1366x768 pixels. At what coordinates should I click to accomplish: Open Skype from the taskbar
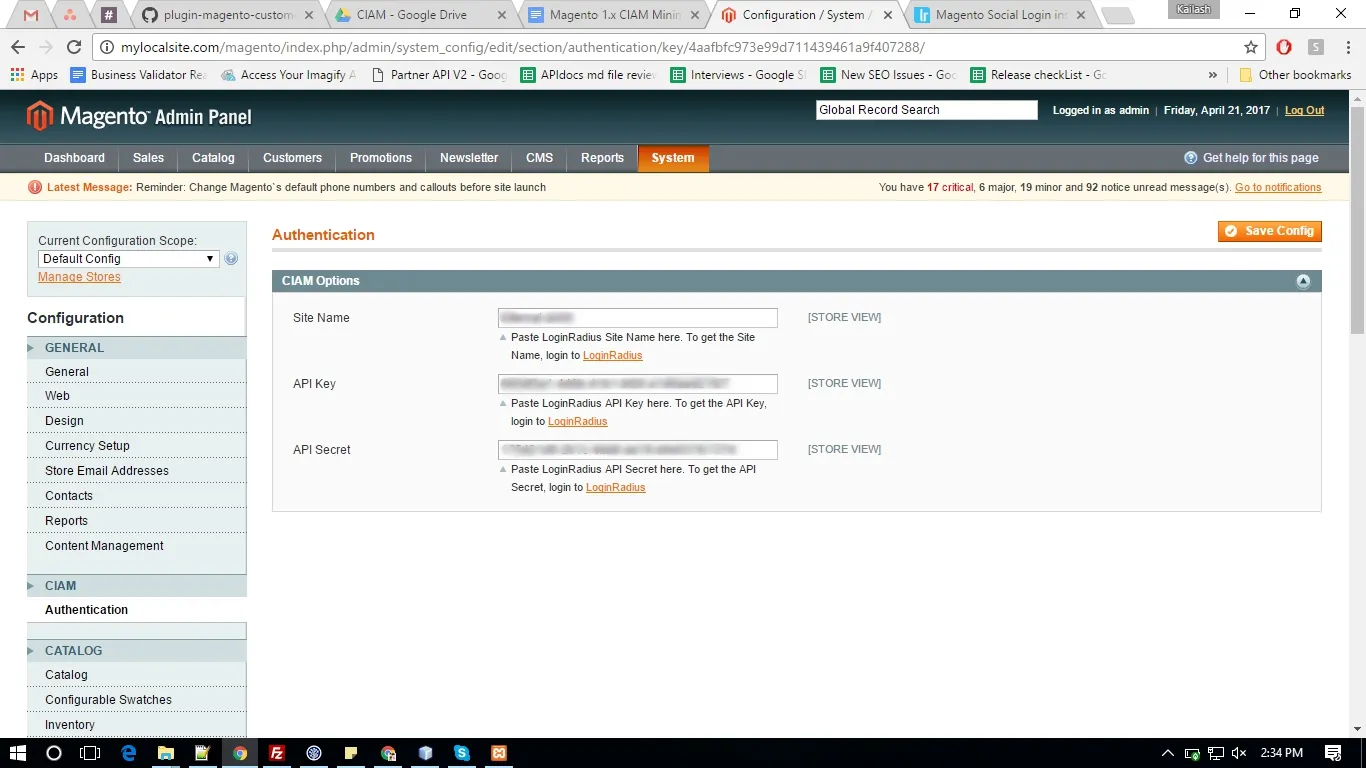(x=462, y=753)
